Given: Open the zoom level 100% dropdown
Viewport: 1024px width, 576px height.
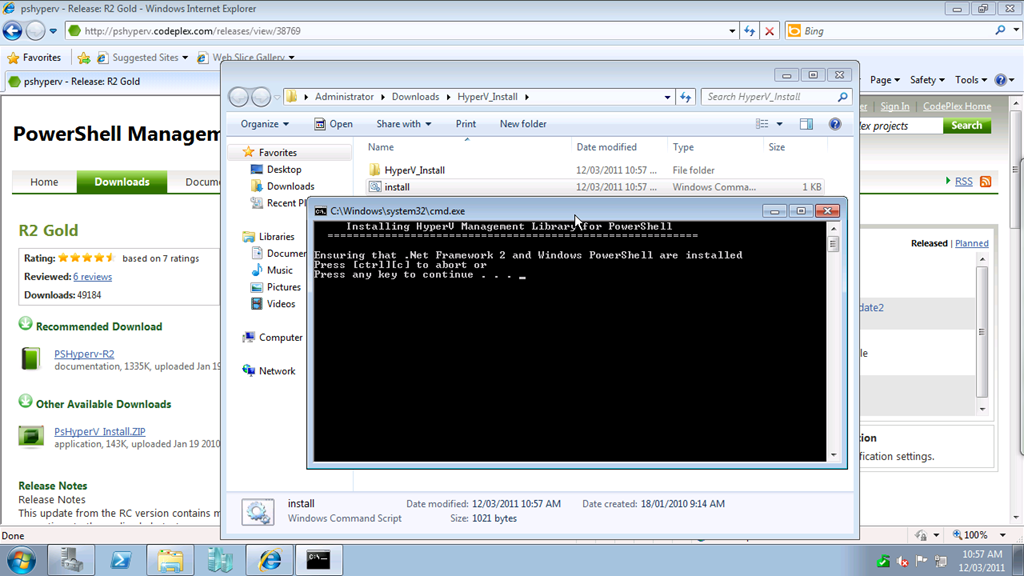Looking at the screenshot, I should click(1002, 535).
